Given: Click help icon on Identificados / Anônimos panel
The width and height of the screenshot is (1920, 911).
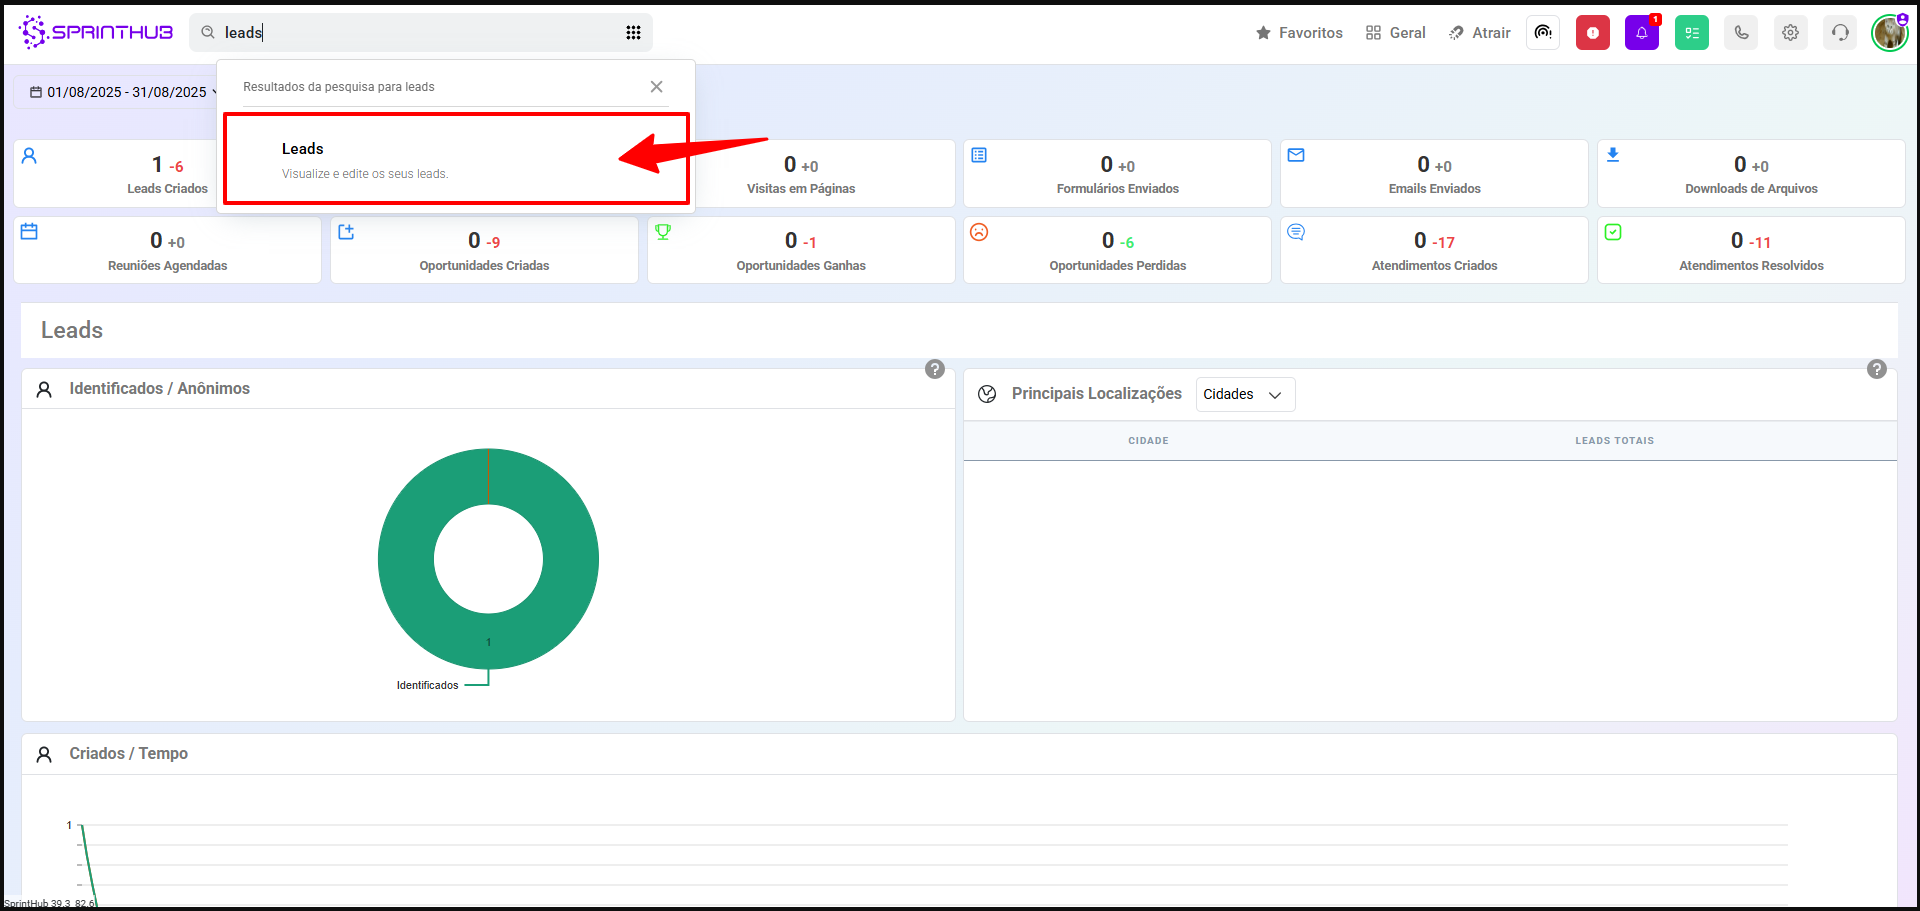Looking at the screenshot, I should coord(935,369).
